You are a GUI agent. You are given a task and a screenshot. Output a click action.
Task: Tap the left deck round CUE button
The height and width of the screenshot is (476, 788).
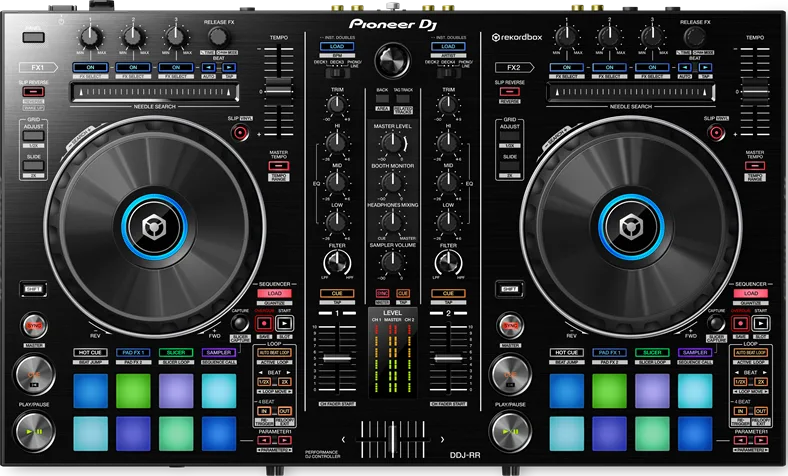click(34, 374)
